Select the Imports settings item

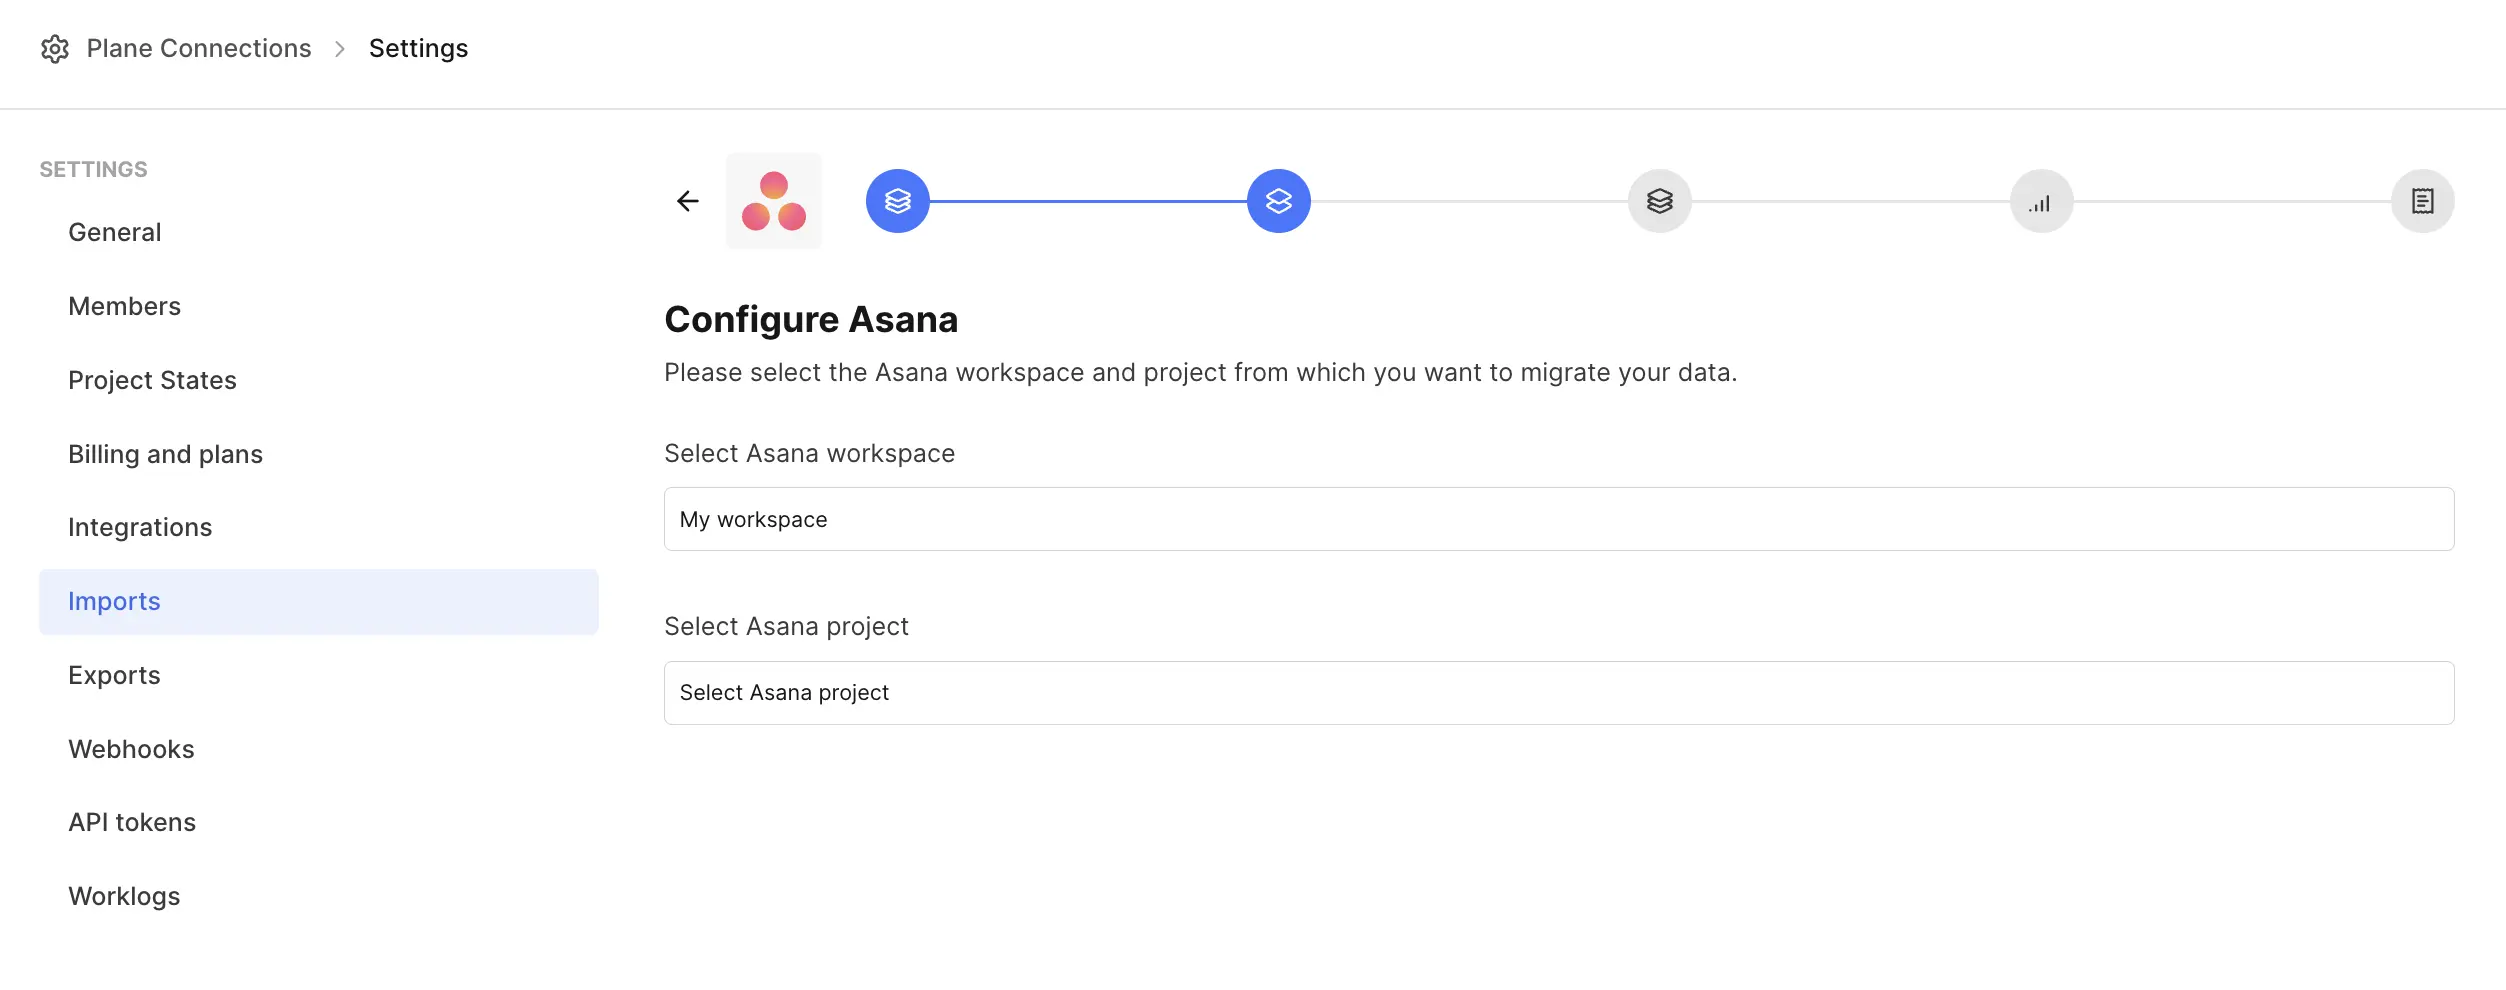[318, 601]
